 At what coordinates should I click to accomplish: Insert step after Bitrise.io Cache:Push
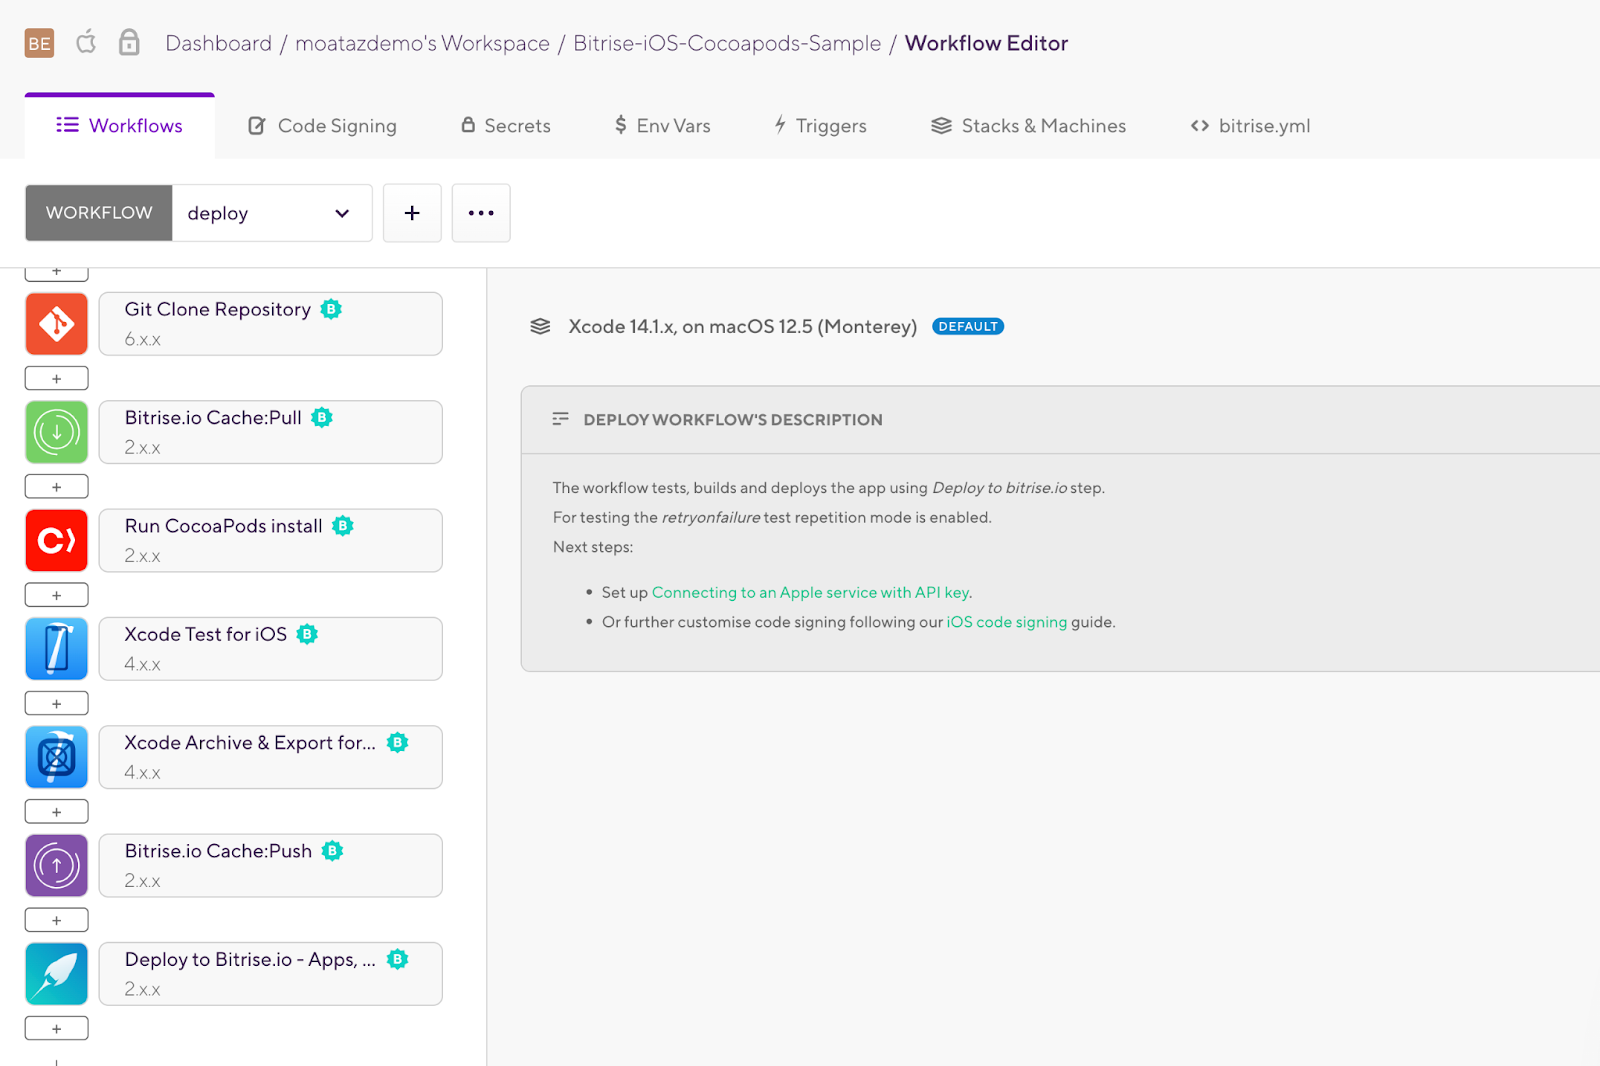(x=57, y=920)
